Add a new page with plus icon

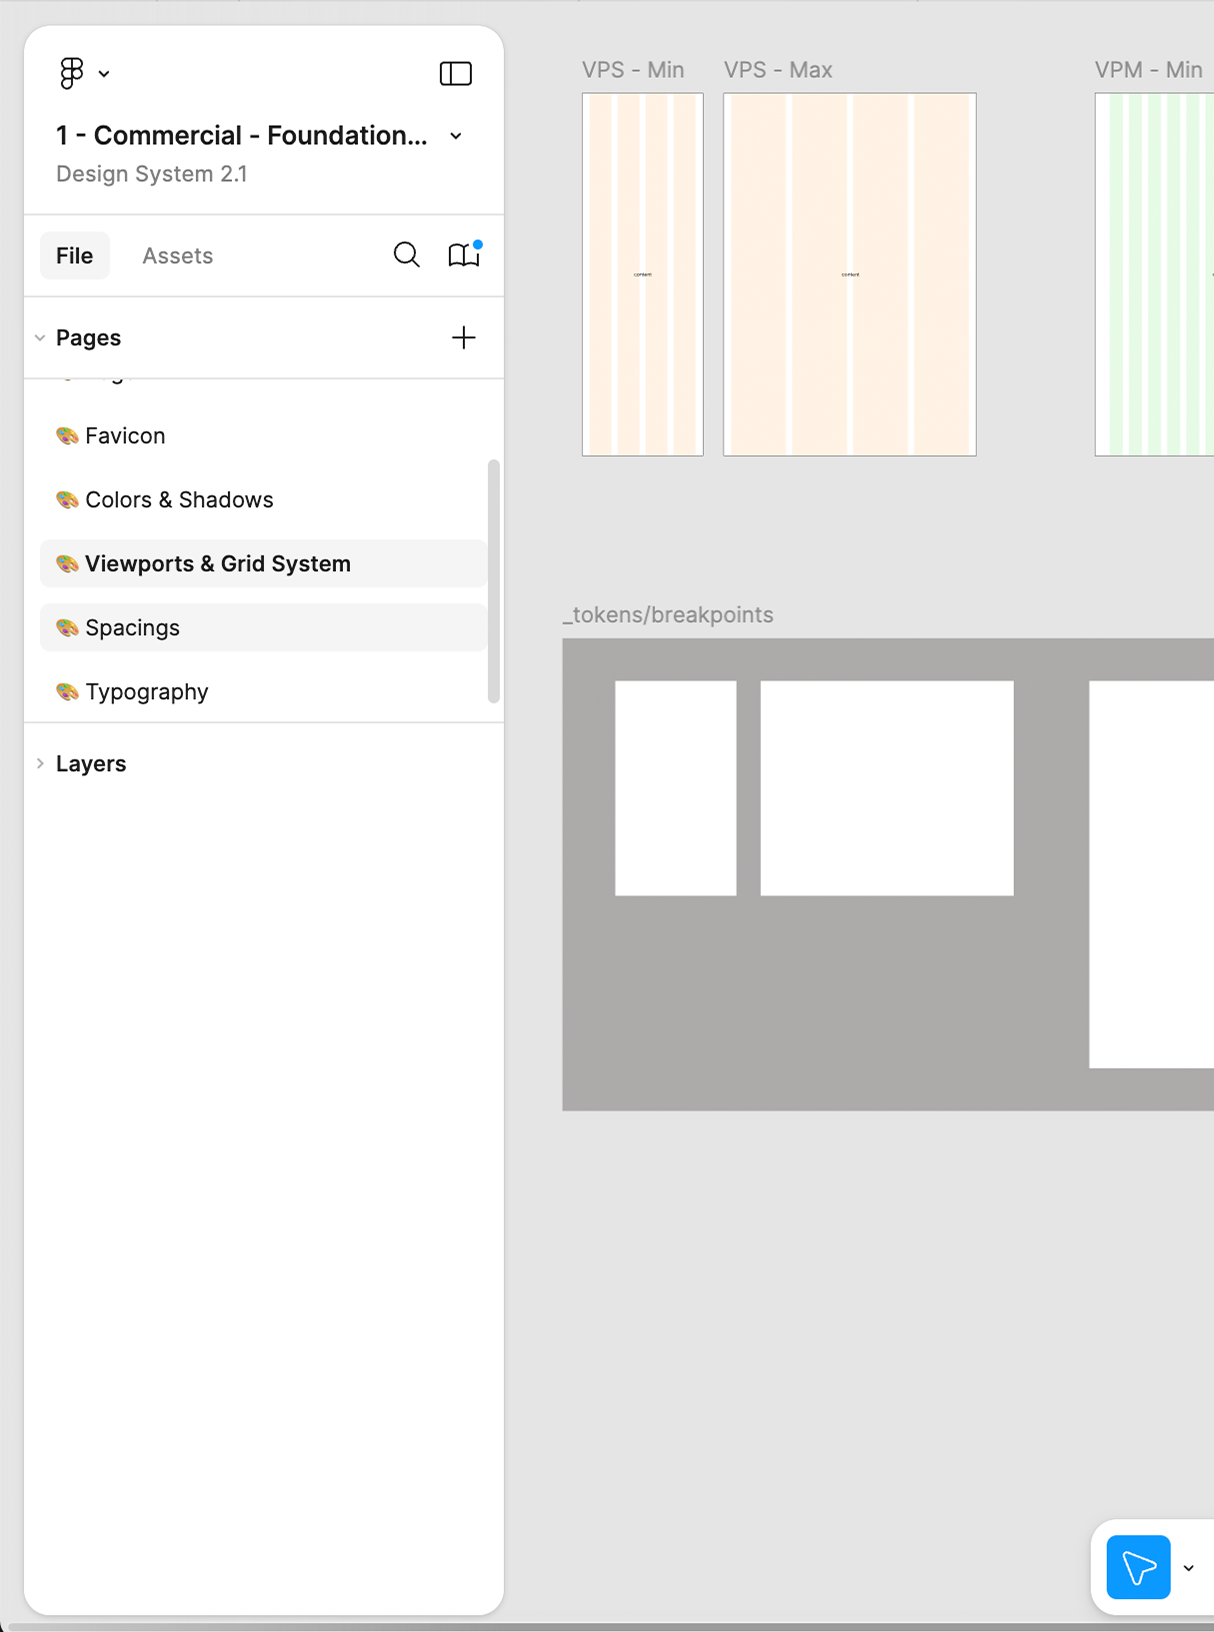[464, 338]
